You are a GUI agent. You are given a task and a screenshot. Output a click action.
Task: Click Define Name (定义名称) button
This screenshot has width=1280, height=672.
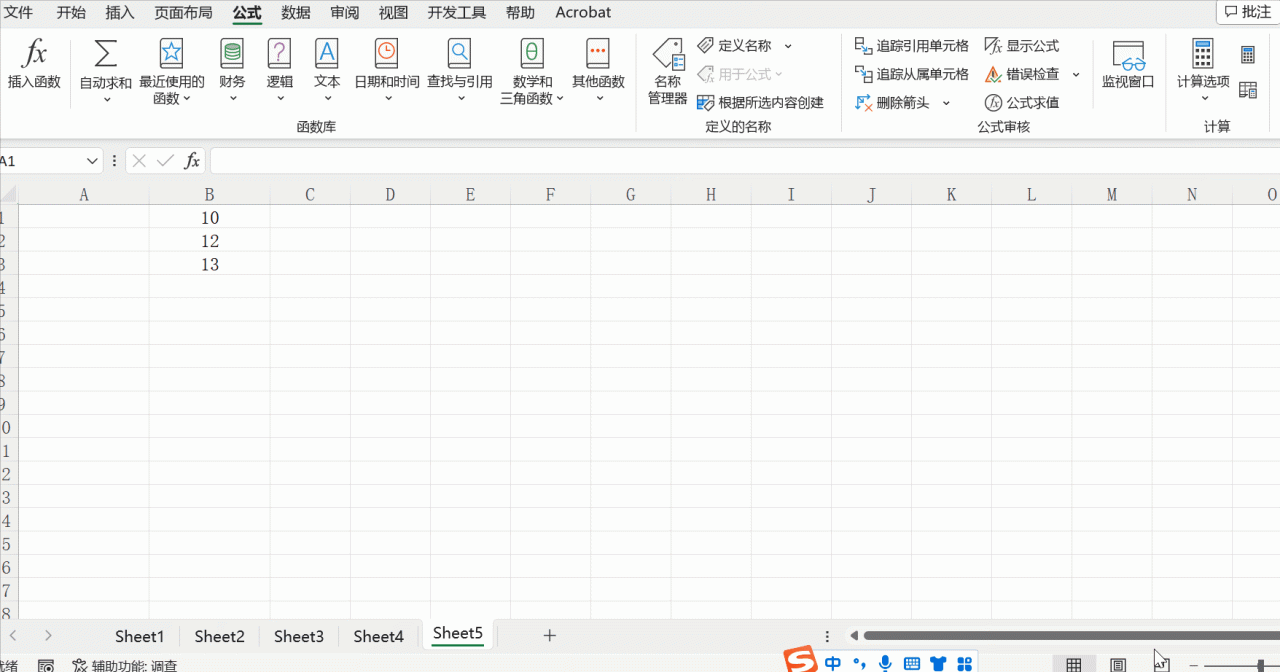coord(735,46)
